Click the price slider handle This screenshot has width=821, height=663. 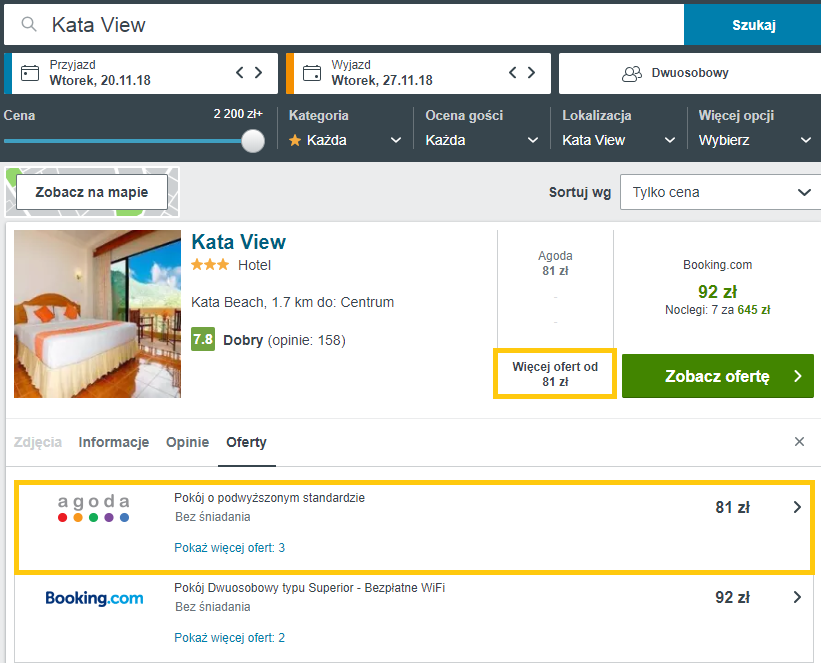(x=253, y=141)
